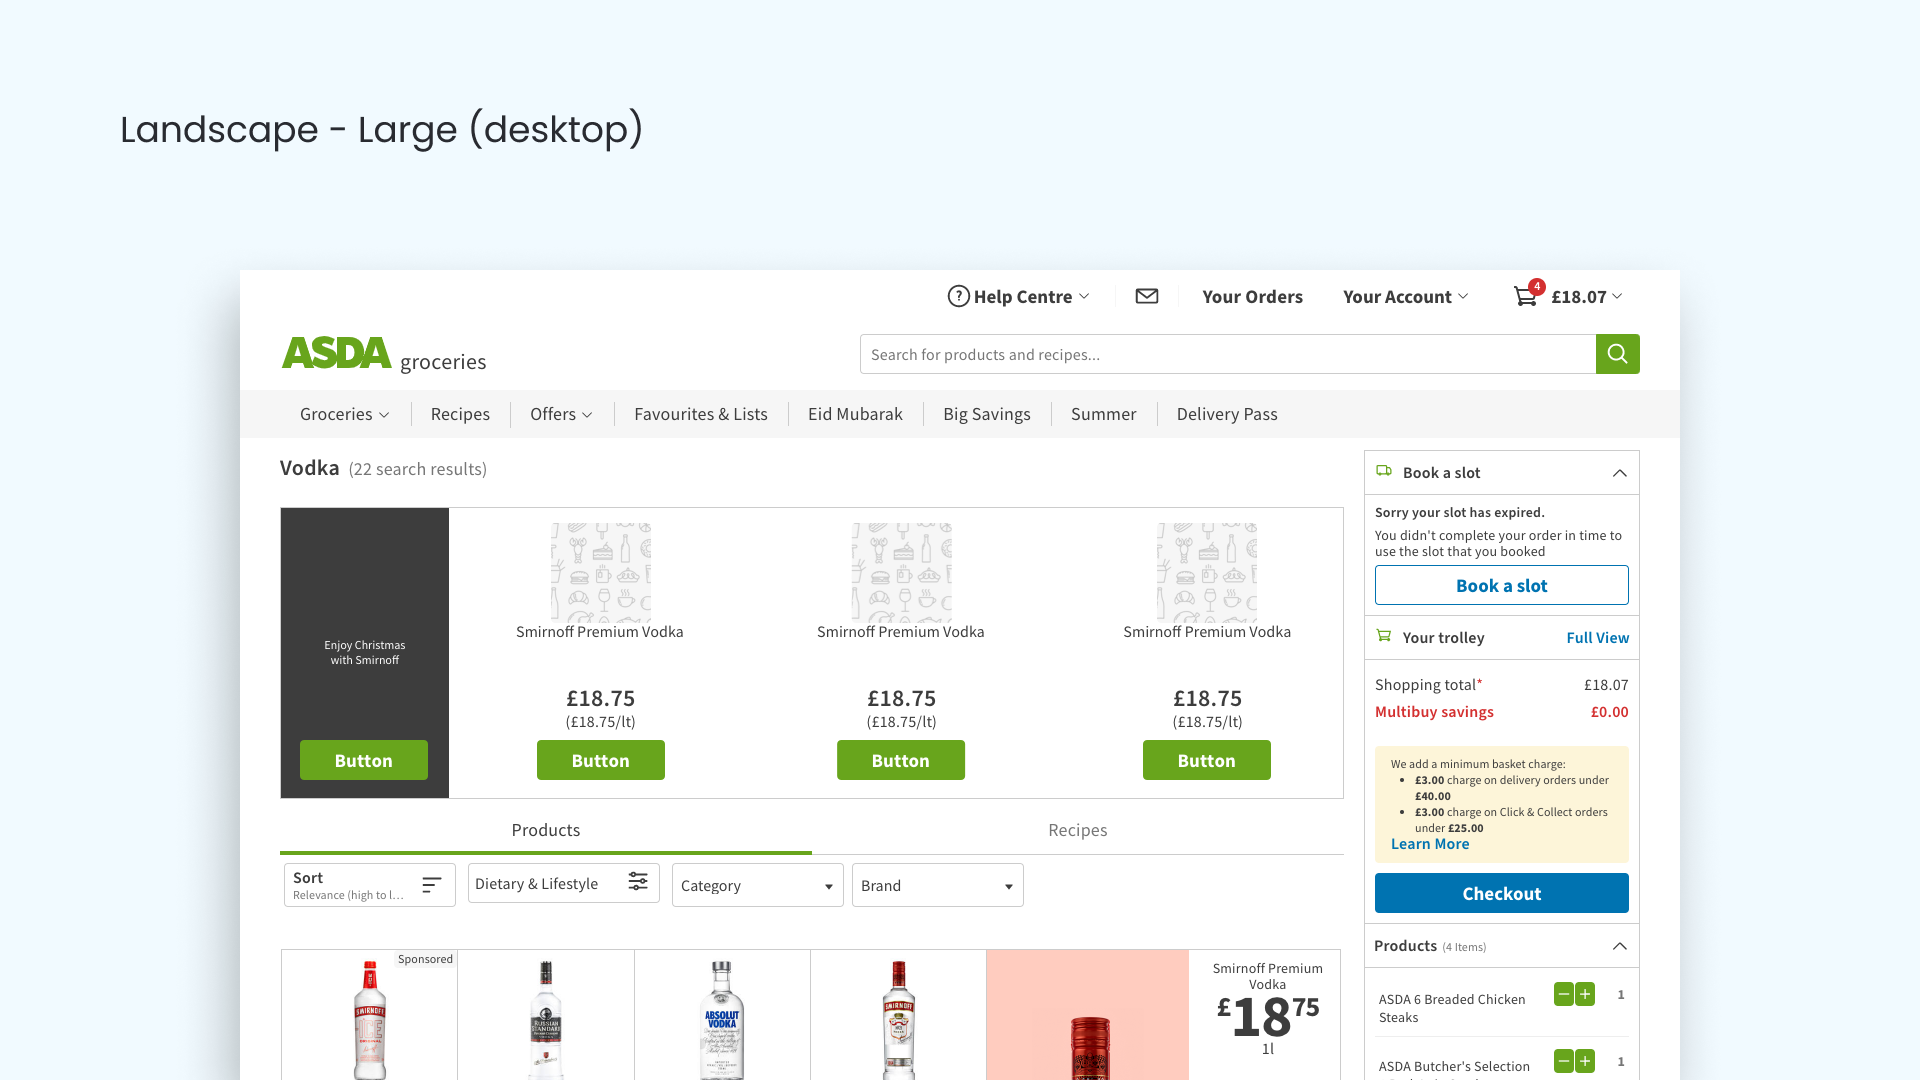Decrease ASDA 6 Breaded Chicken Steaks quantity

pyautogui.click(x=1564, y=994)
